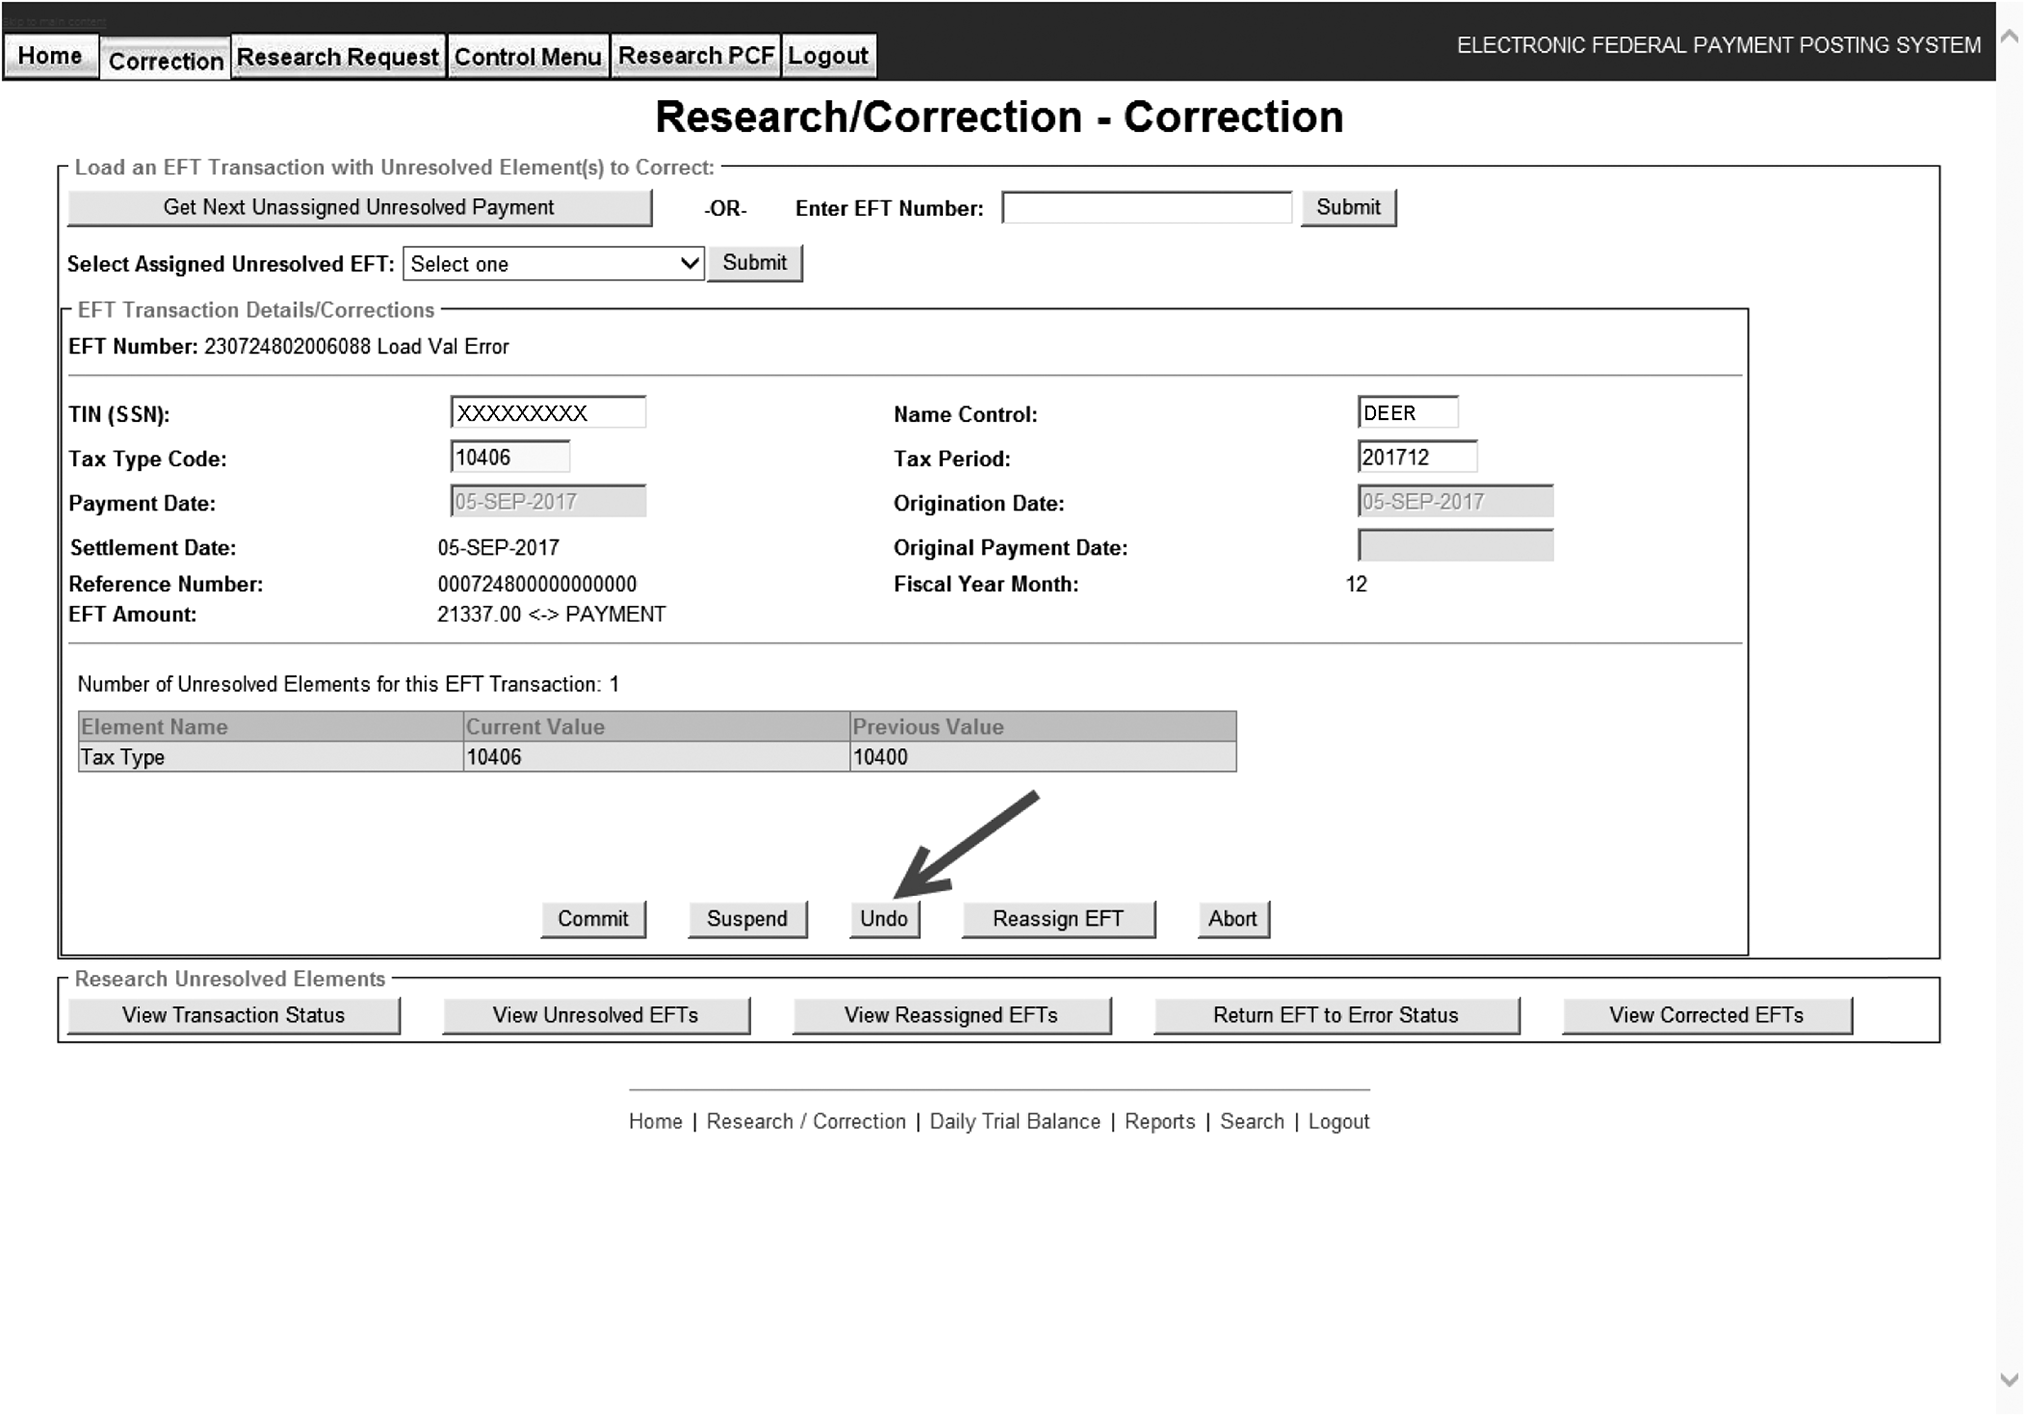The width and height of the screenshot is (2025, 1416).
Task: Click Return EFT to Error Status
Action: point(1335,1015)
